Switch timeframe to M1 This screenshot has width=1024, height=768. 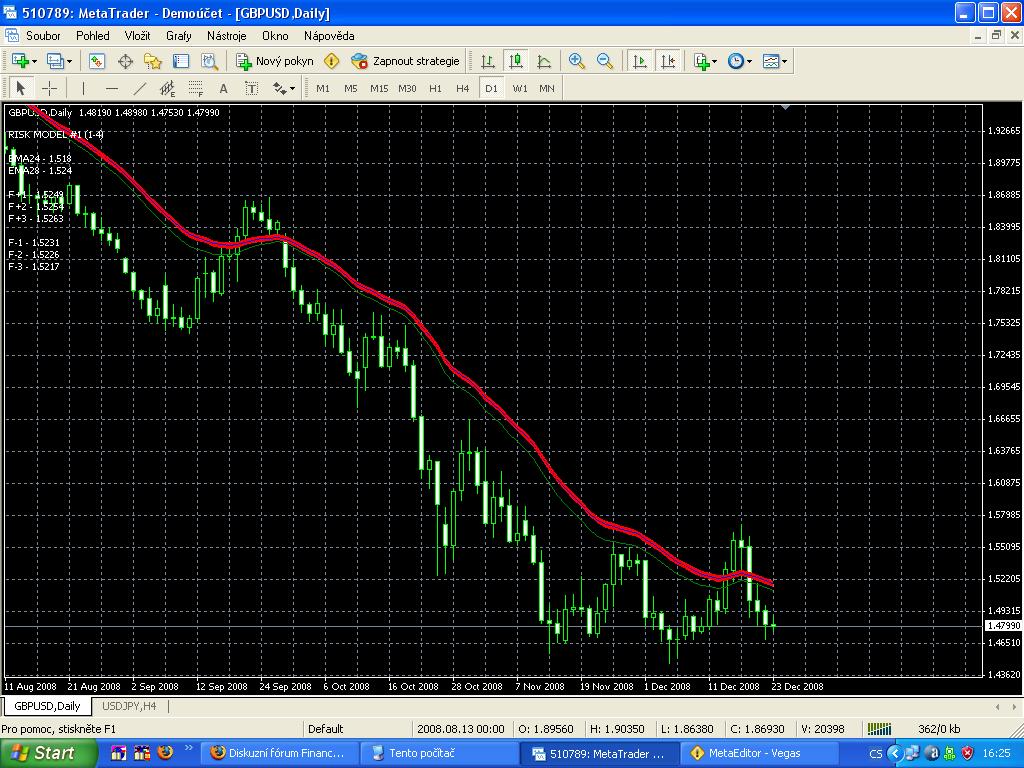pyautogui.click(x=323, y=88)
